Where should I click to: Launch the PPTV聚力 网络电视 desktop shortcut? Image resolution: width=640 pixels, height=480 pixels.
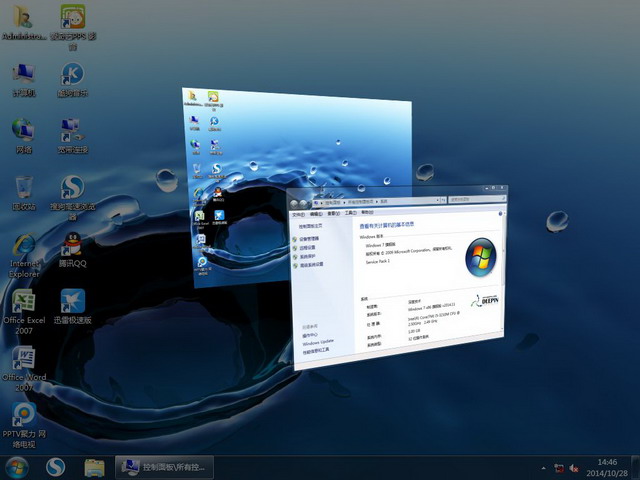click(x=24, y=425)
